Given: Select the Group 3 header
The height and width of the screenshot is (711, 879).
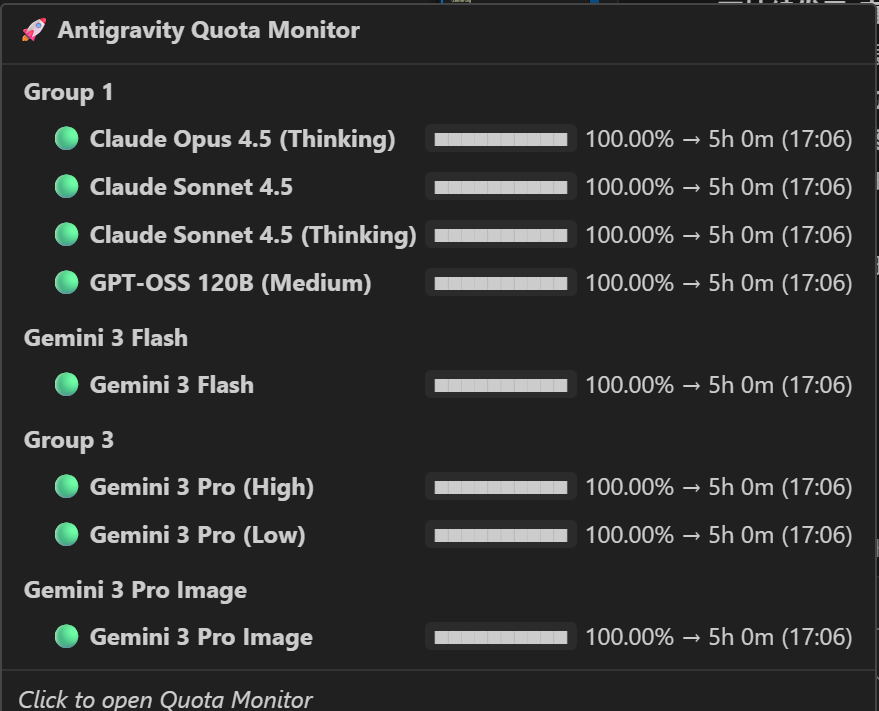Looking at the screenshot, I should tap(68, 440).
